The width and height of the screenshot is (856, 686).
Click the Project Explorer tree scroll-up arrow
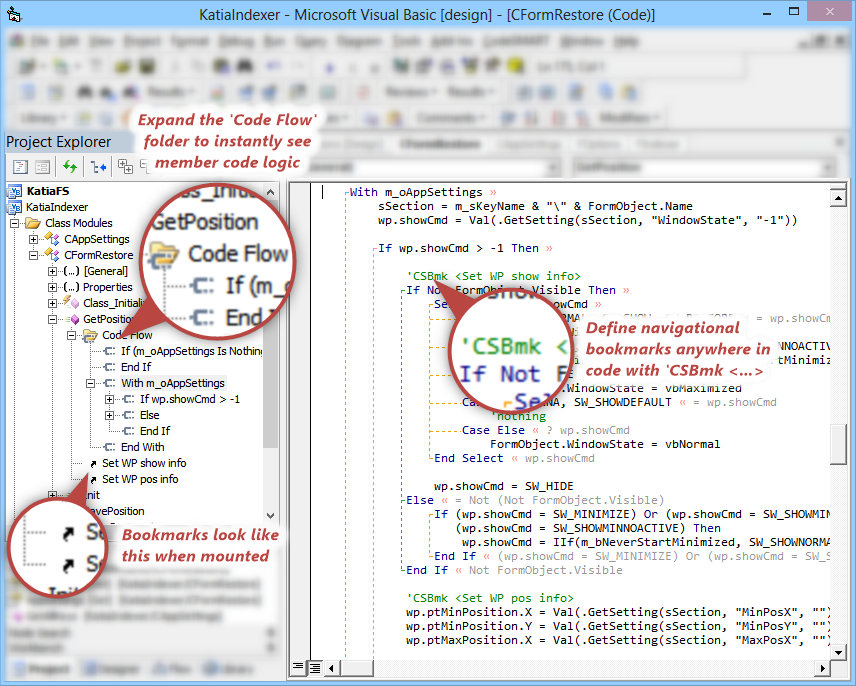click(270, 192)
